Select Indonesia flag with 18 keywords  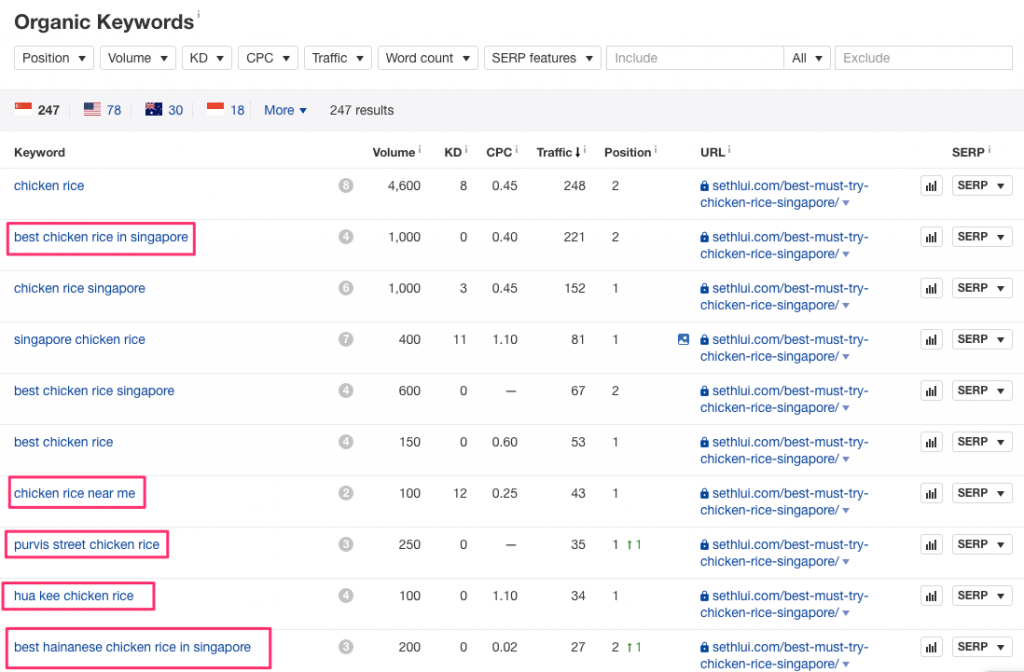[225, 110]
